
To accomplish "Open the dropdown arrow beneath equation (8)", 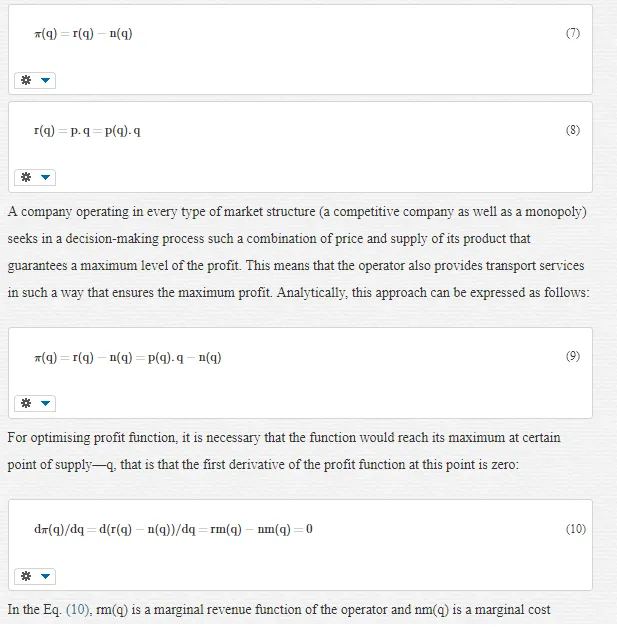I will point(46,177).
